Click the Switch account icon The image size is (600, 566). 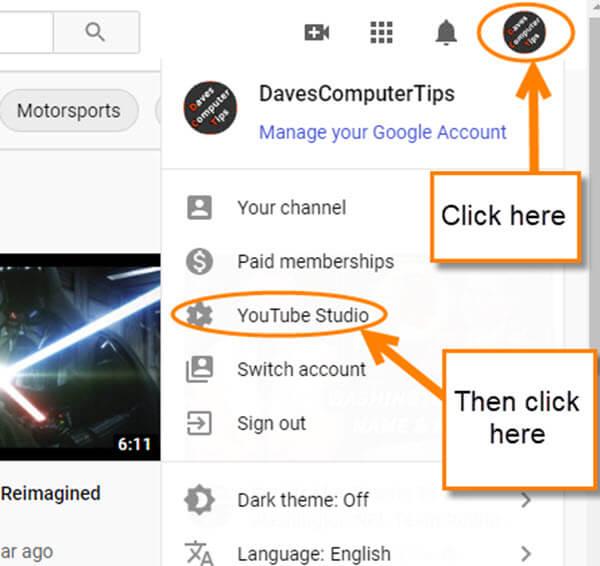pyautogui.click(x=199, y=369)
